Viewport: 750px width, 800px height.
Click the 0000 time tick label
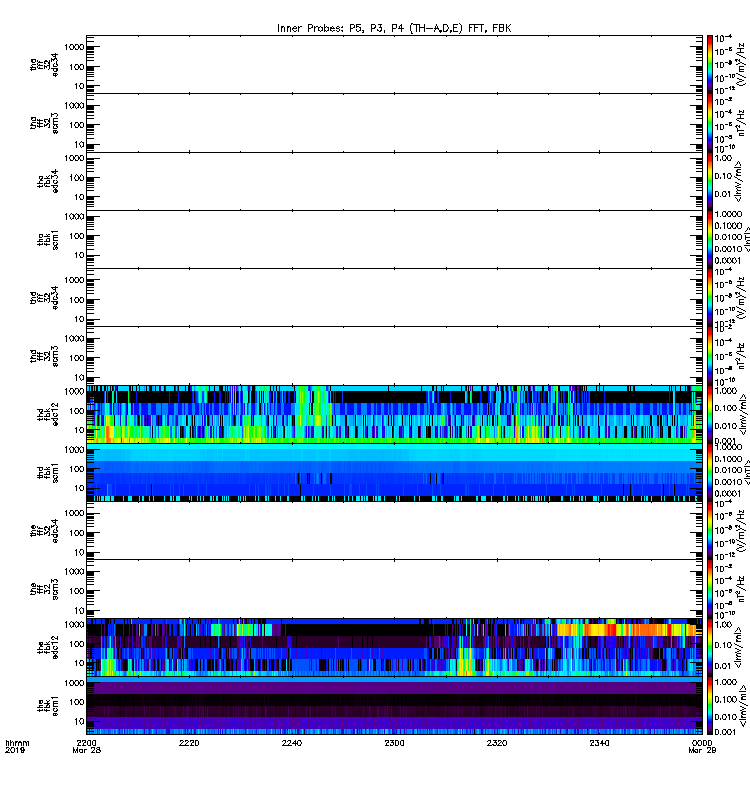pos(702,743)
